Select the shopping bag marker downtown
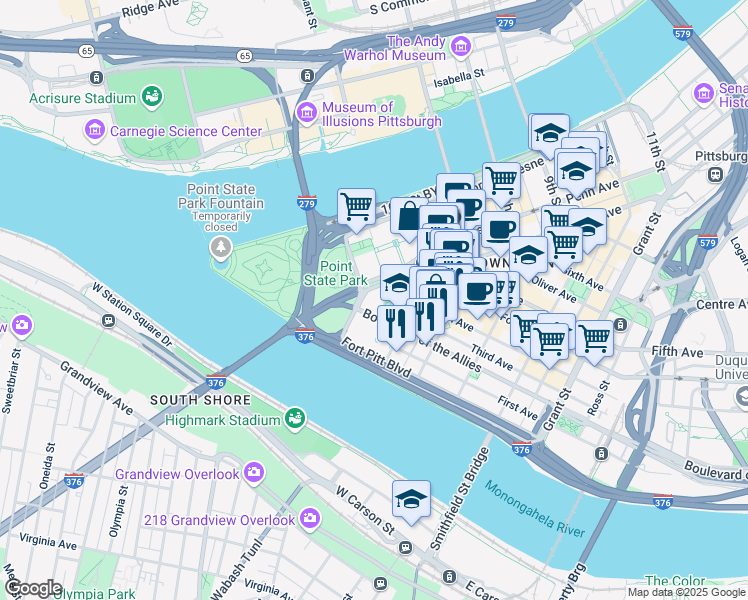The image size is (748, 600). [x=407, y=217]
